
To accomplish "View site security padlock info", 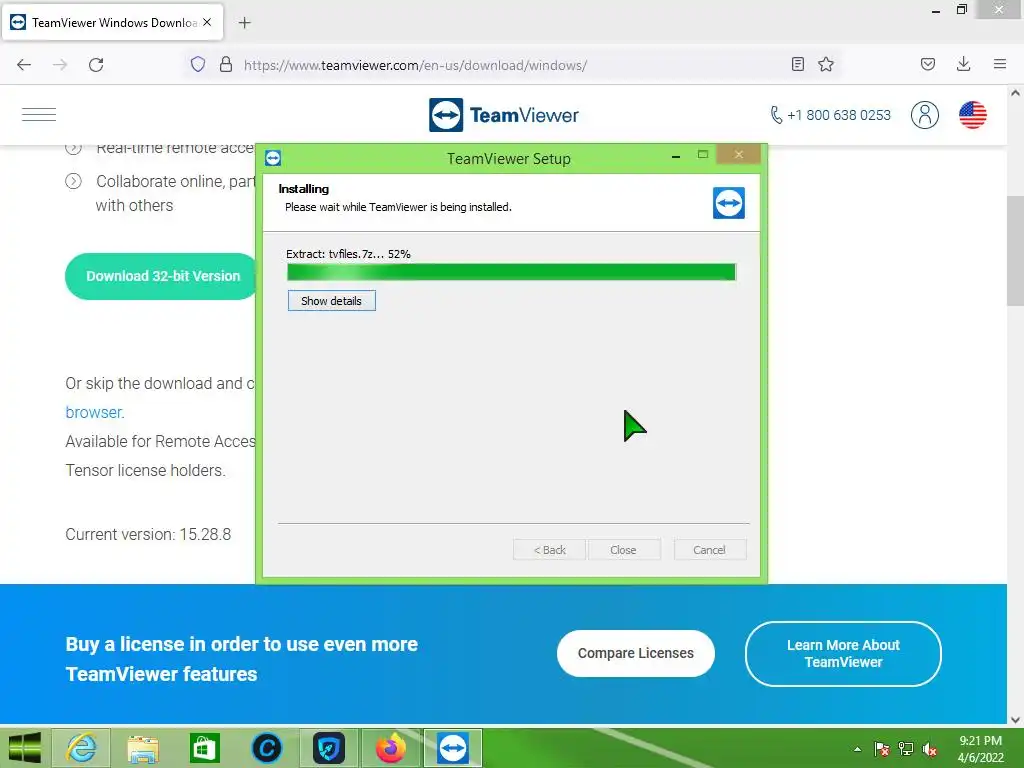I will 226,64.
